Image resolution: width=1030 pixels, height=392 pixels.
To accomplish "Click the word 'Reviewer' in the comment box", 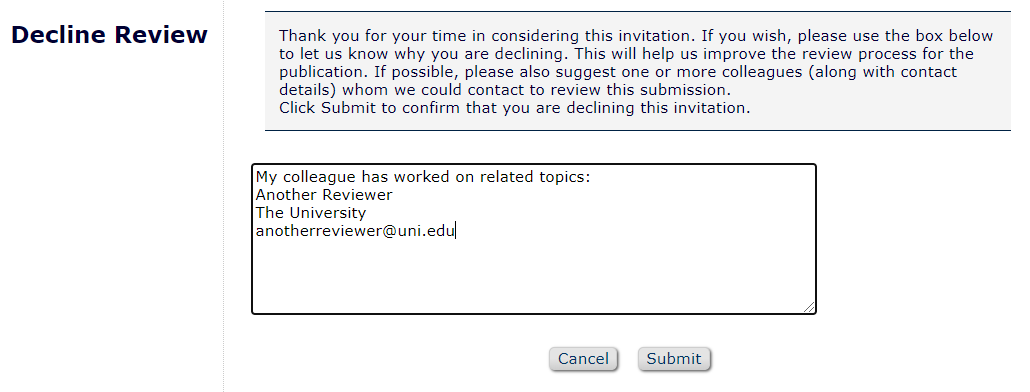I will (x=360, y=195).
